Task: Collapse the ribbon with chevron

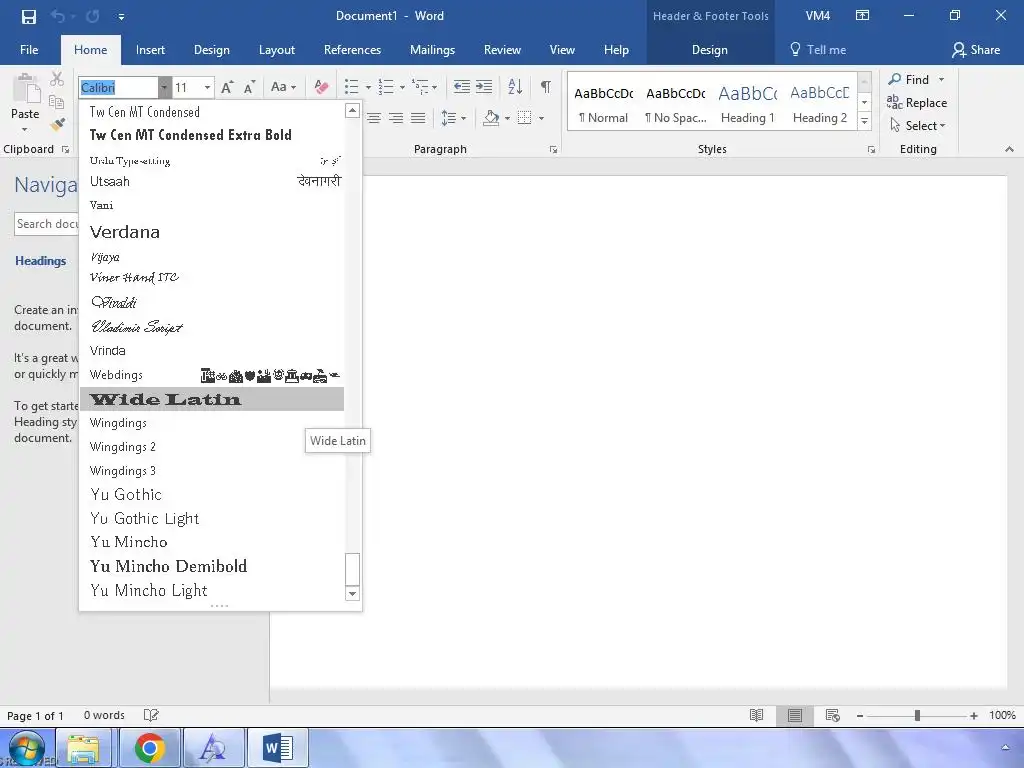Action: [x=1009, y=150]
